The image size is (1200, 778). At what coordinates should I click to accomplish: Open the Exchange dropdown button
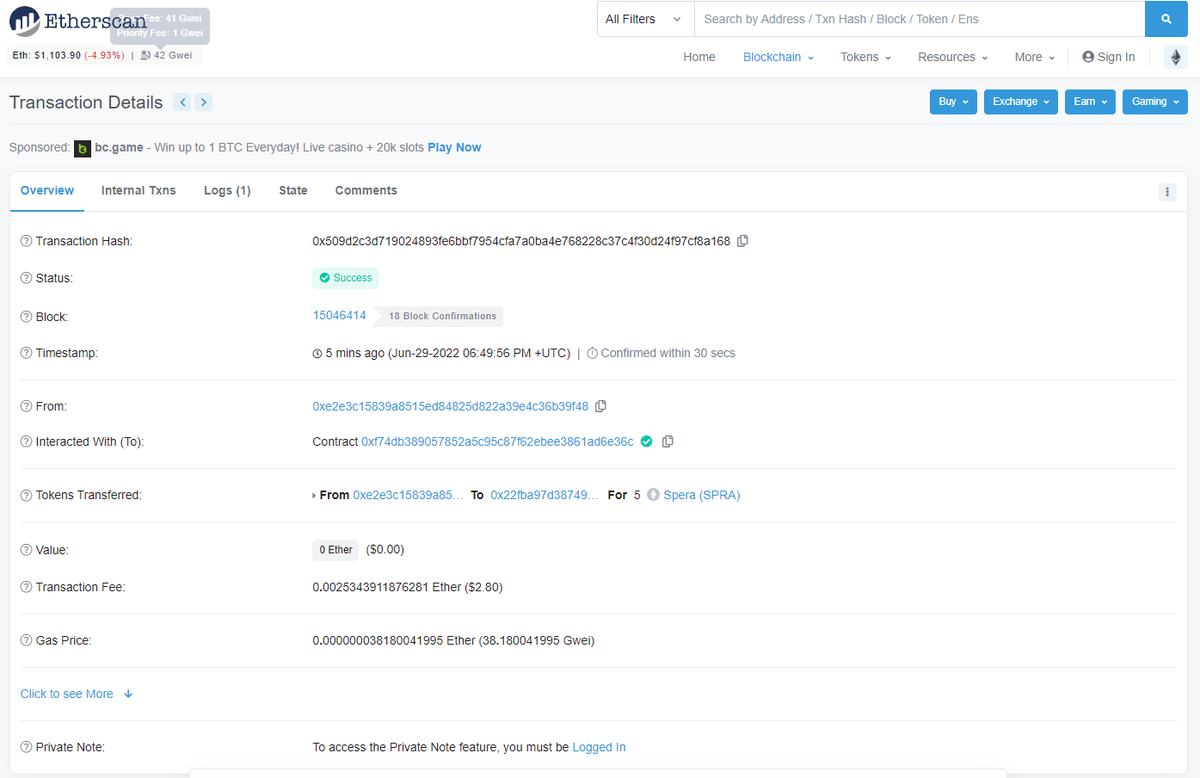(x=1021, y=102)
